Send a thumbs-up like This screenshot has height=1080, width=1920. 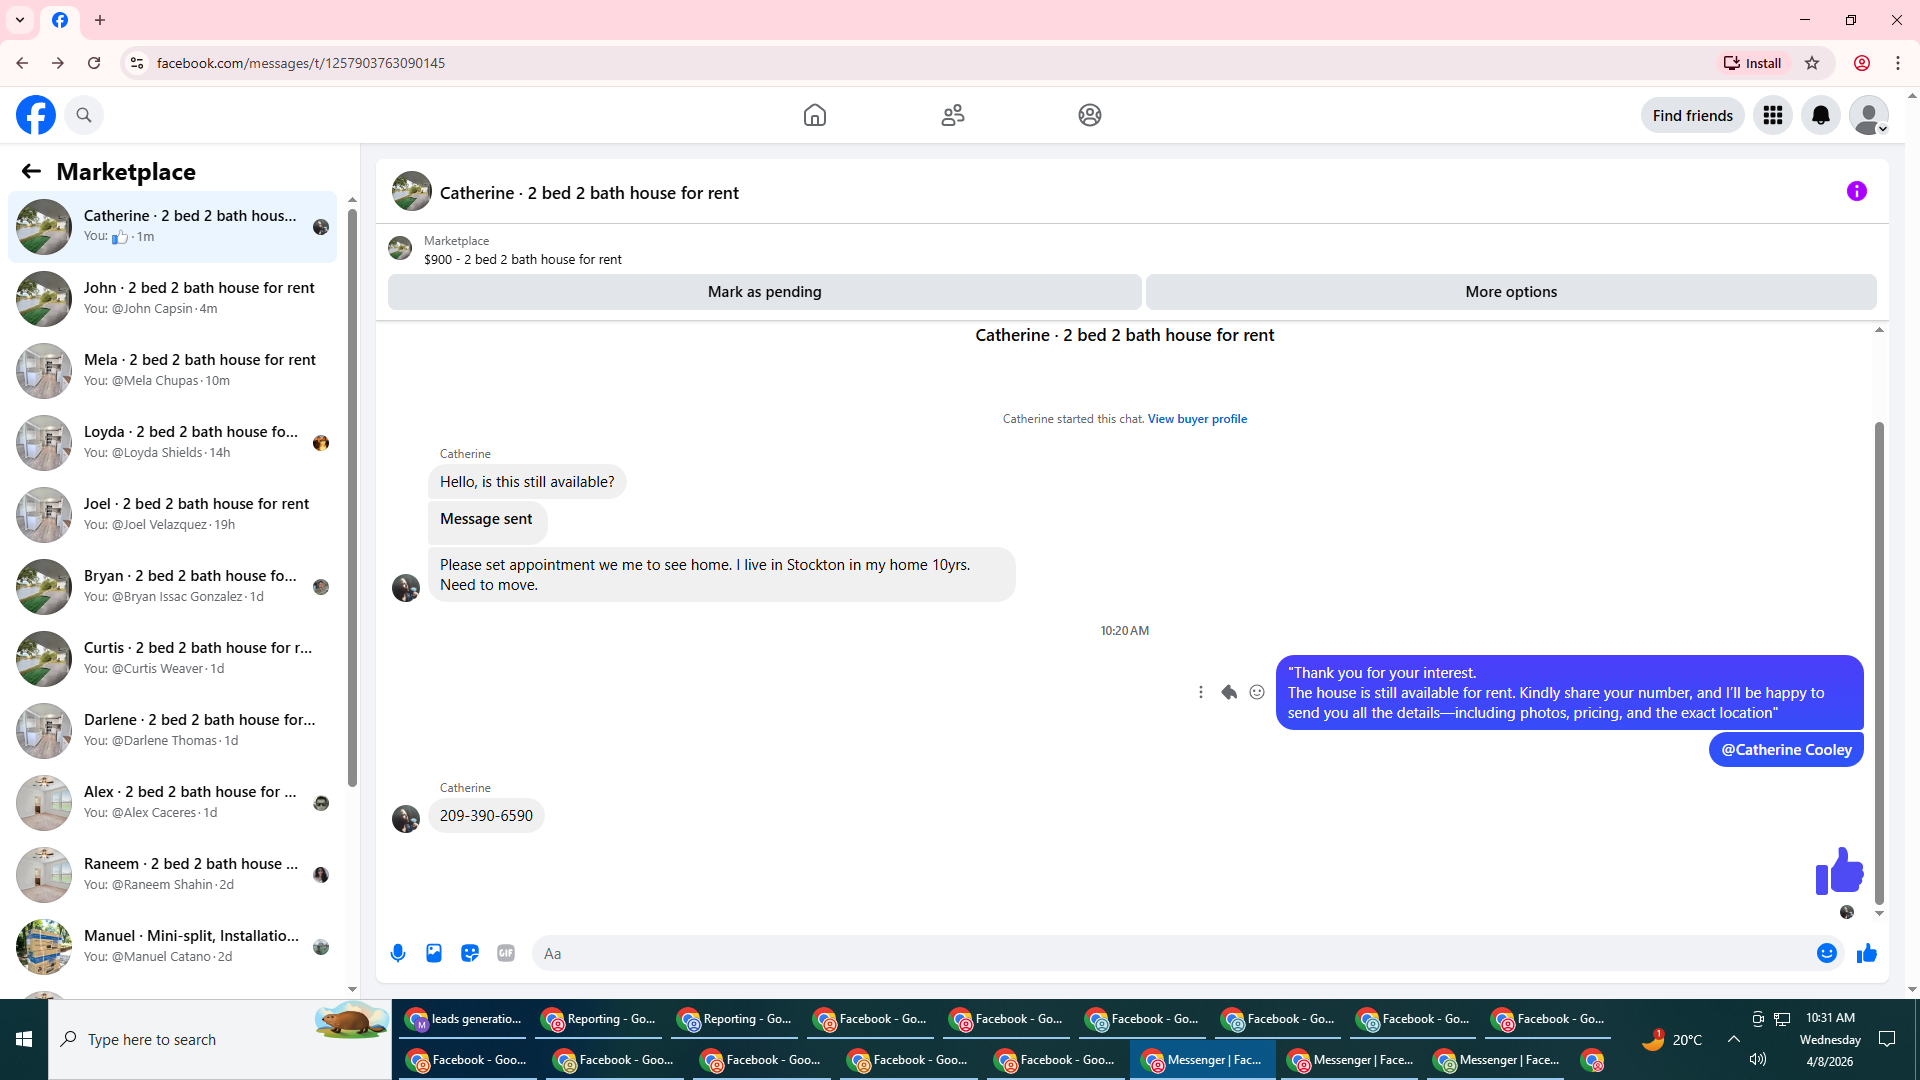coord(1866,953)
